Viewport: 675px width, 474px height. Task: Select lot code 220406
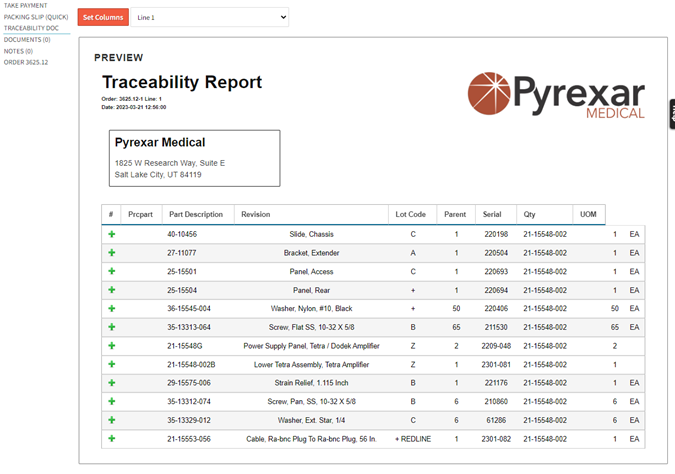point(496,308)
